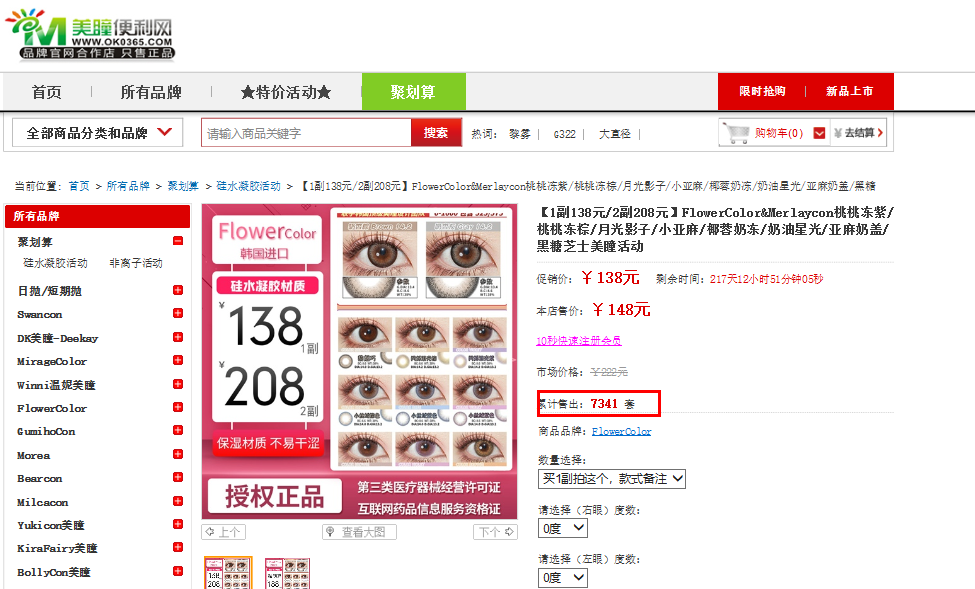The width and height of the screenshot is (975, 589).
Task: Expand the Morea brand plus icon
Action: (178, 455)
